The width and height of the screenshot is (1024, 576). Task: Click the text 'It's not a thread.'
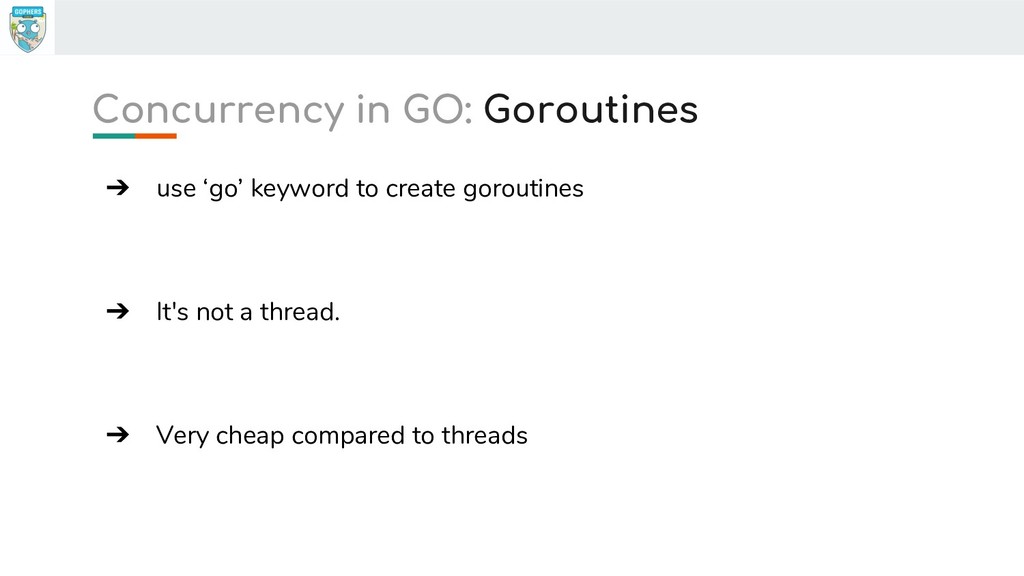coord(248,312)
